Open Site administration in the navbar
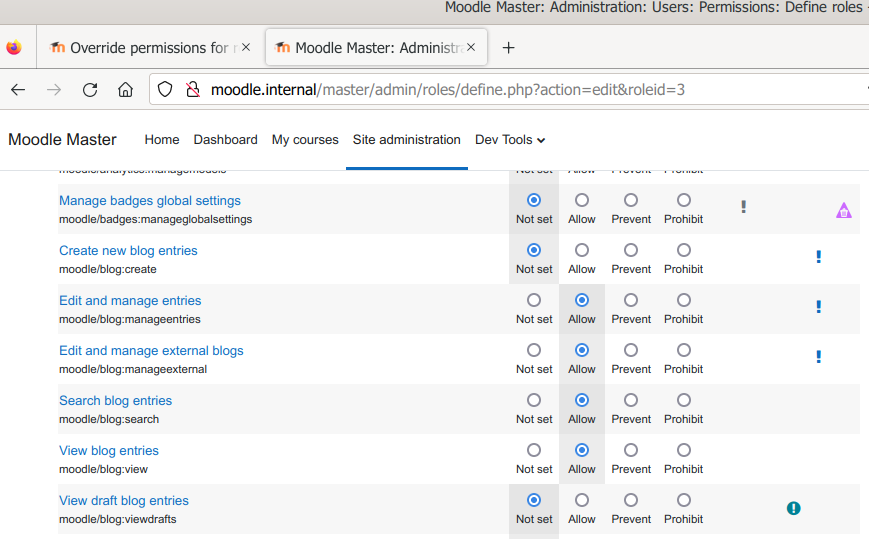The image size is (869, 539). pyautogui.click(x=407, y=140)
